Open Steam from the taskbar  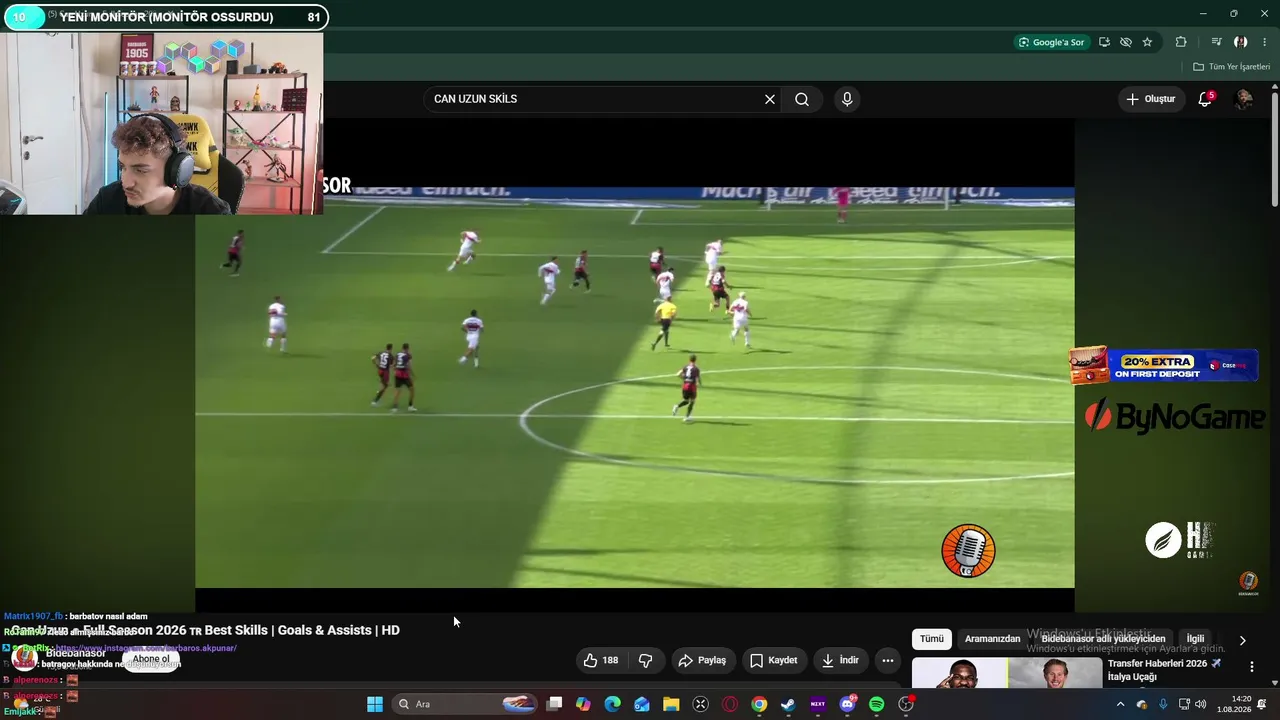(x=788, y=704)
